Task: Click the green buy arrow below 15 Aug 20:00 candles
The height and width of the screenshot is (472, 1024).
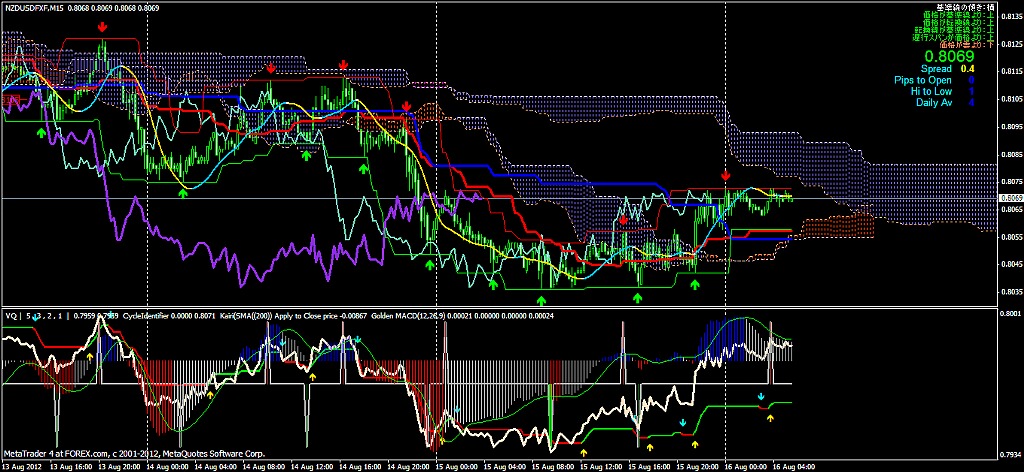Action: click(696, 284)
